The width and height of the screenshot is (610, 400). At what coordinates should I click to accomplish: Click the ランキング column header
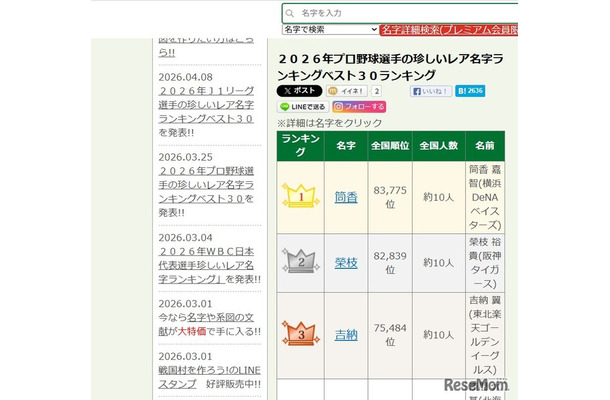click(300, 146)
